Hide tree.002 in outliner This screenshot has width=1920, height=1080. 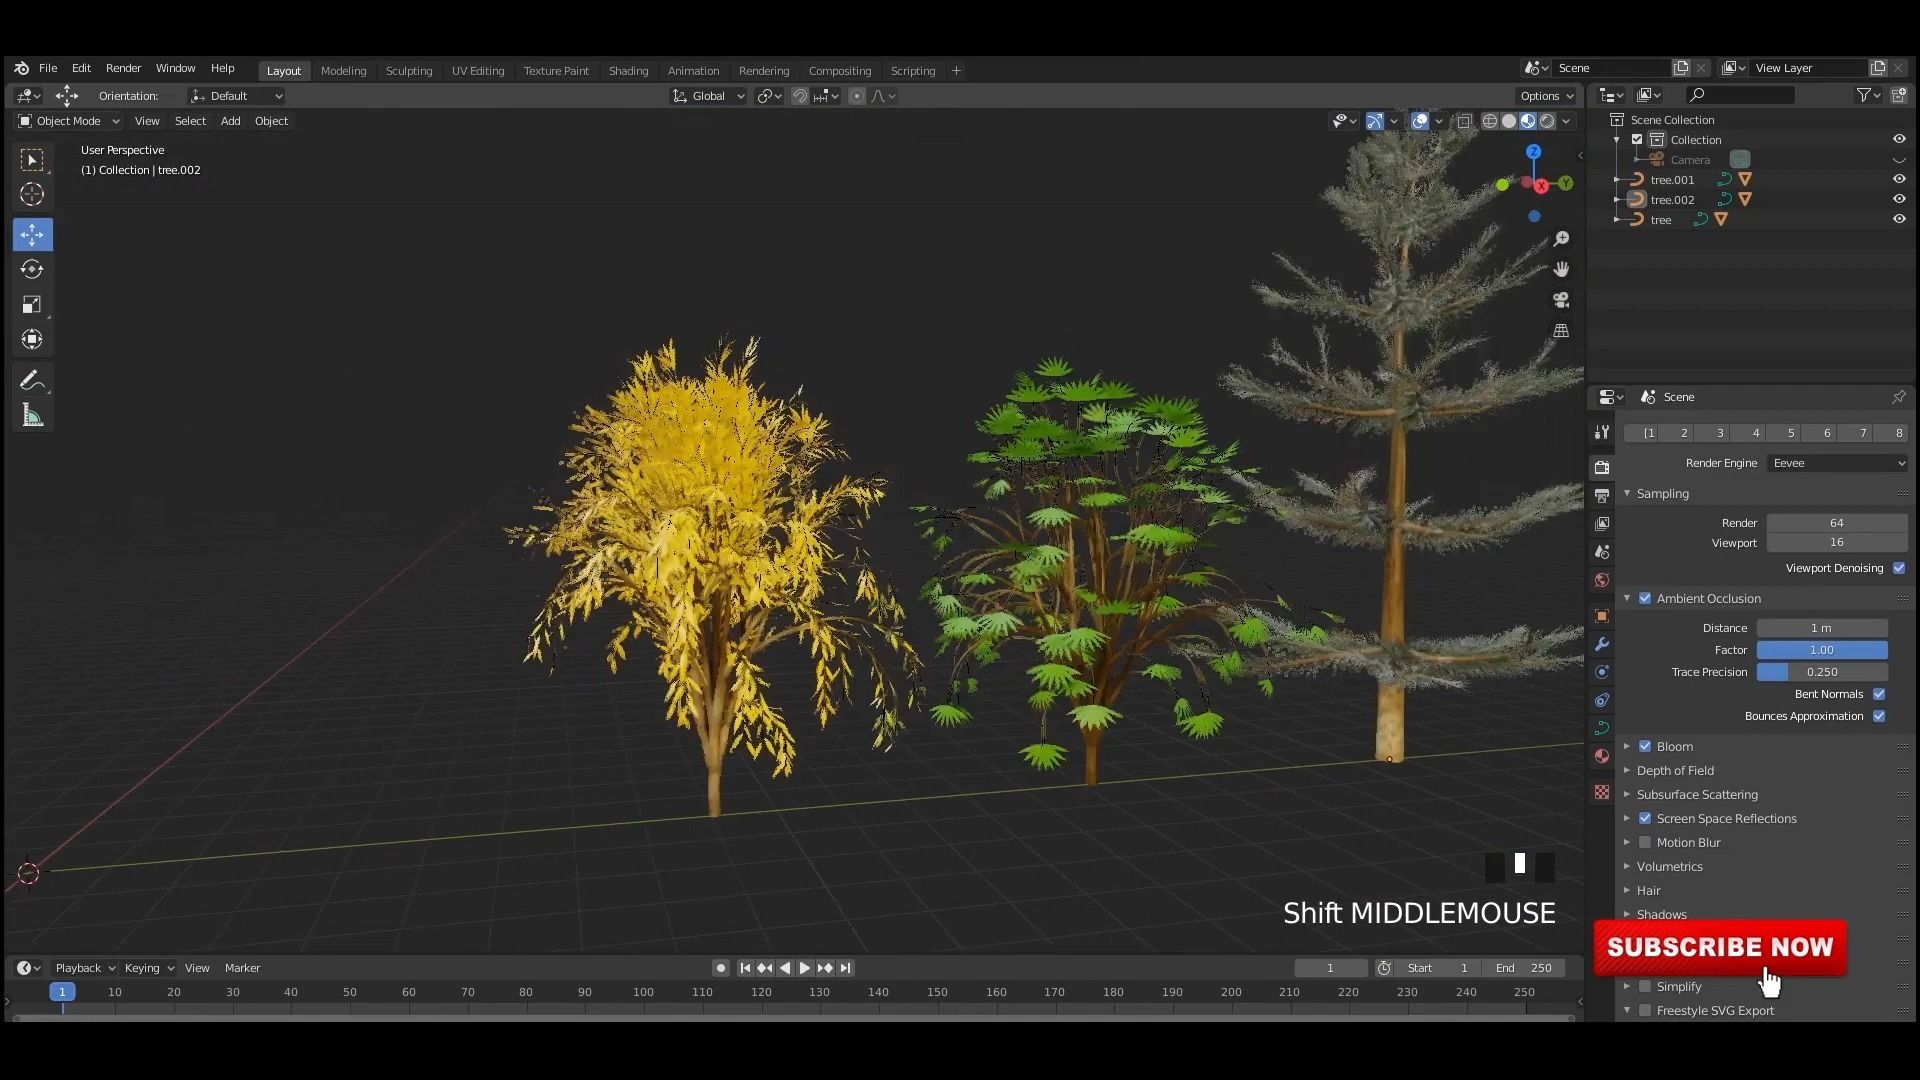1898,200
